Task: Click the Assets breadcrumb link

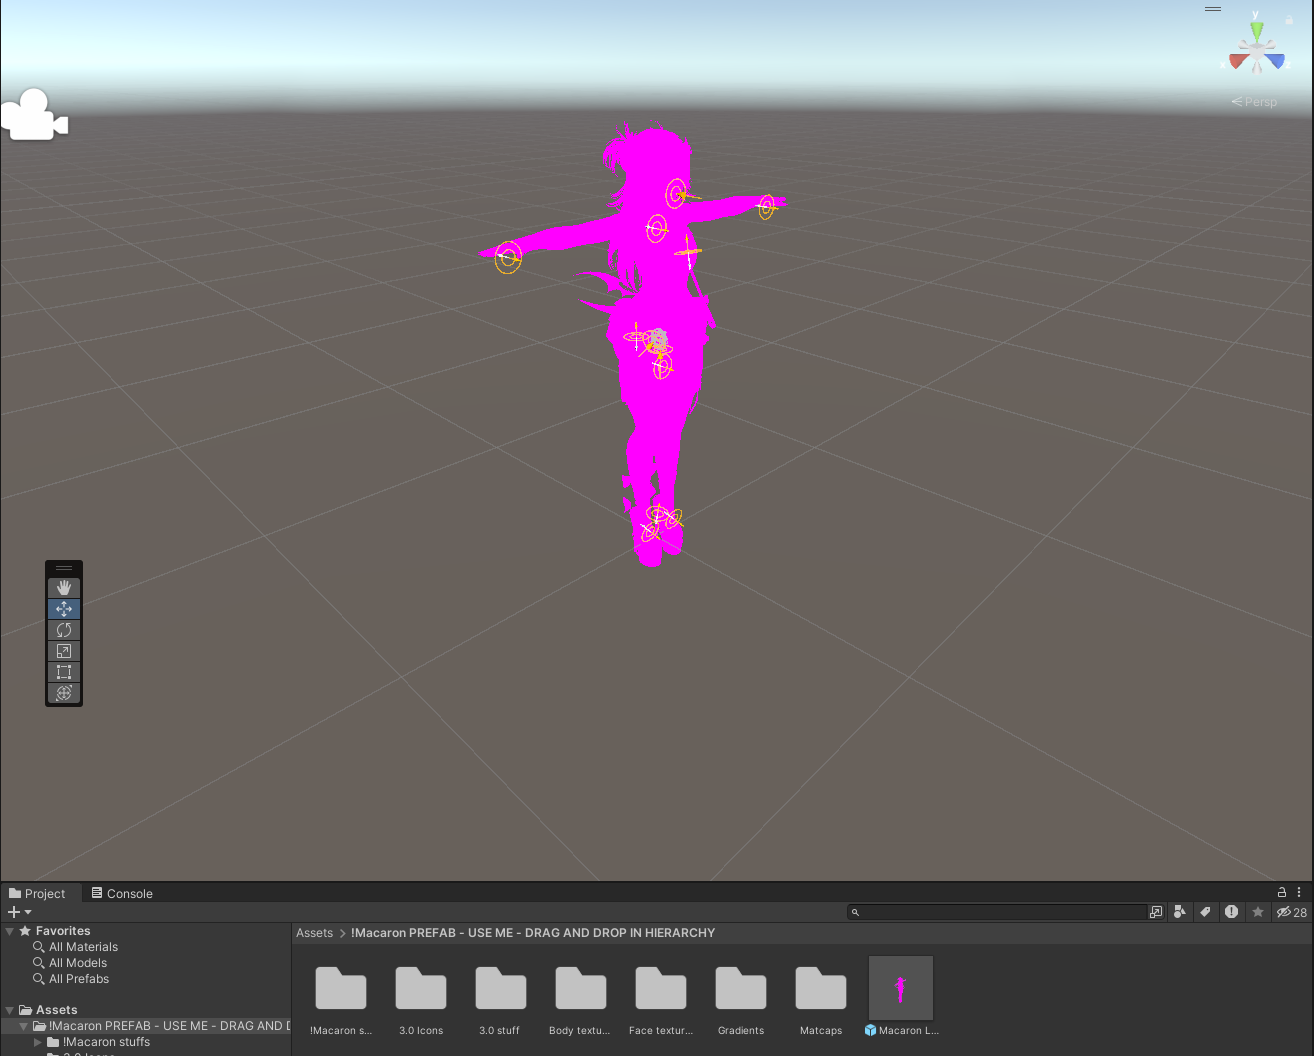Action: pos(314,933)
